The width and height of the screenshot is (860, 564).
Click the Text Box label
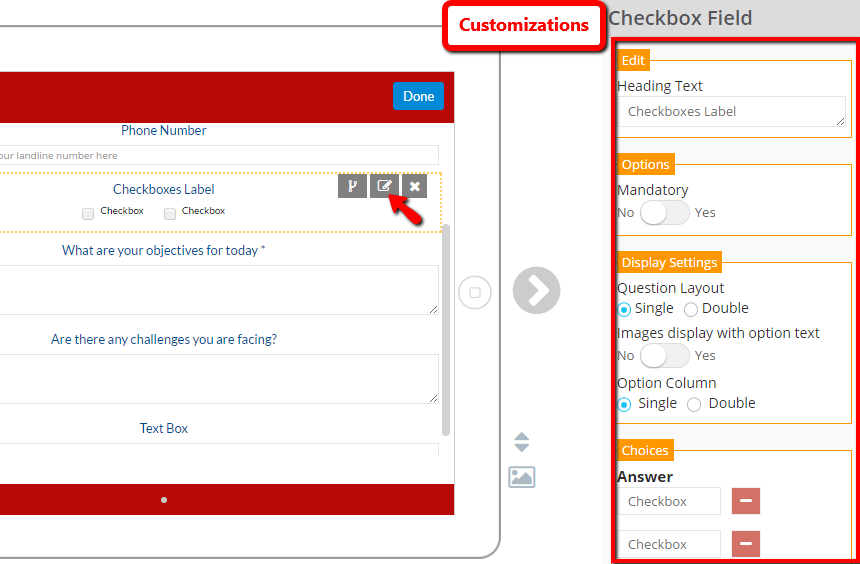point(163,428)
